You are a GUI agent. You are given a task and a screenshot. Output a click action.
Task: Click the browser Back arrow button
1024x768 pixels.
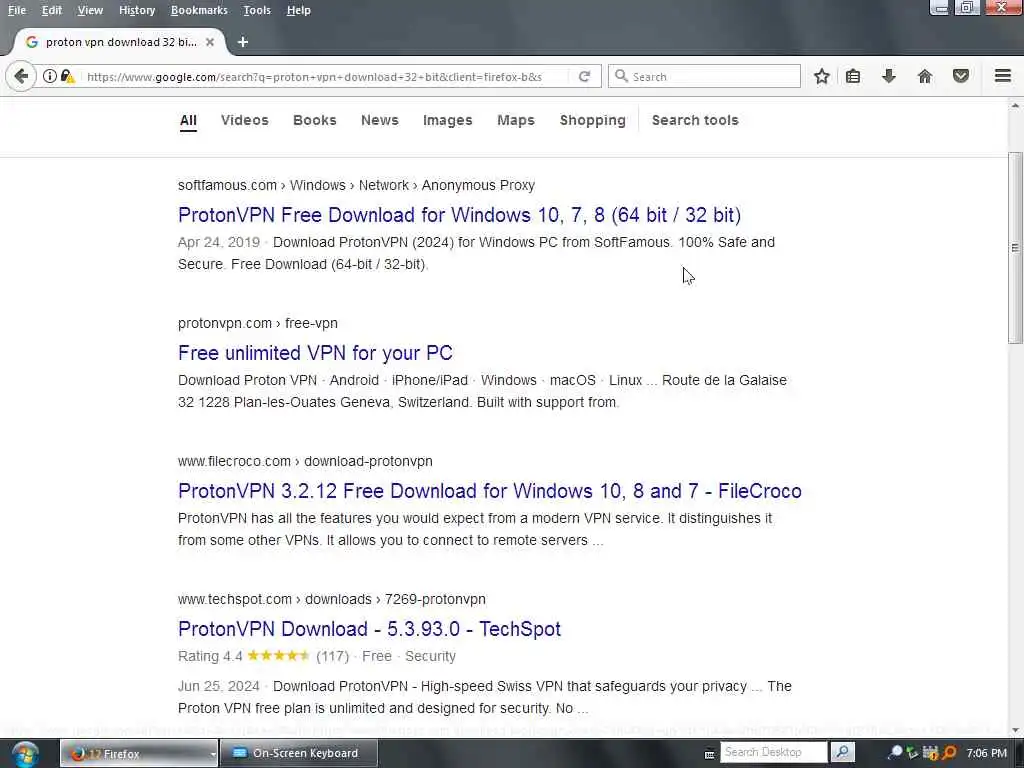21,76
